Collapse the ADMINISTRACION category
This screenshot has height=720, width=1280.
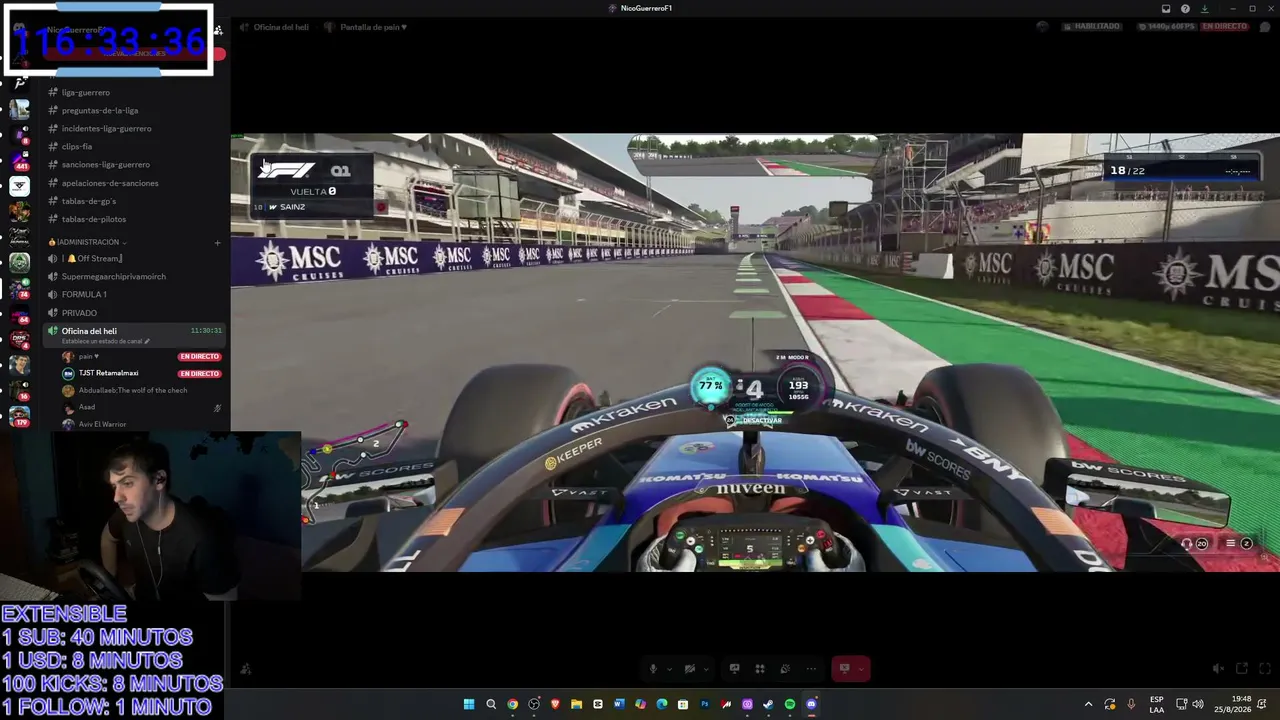click(88, 242)
